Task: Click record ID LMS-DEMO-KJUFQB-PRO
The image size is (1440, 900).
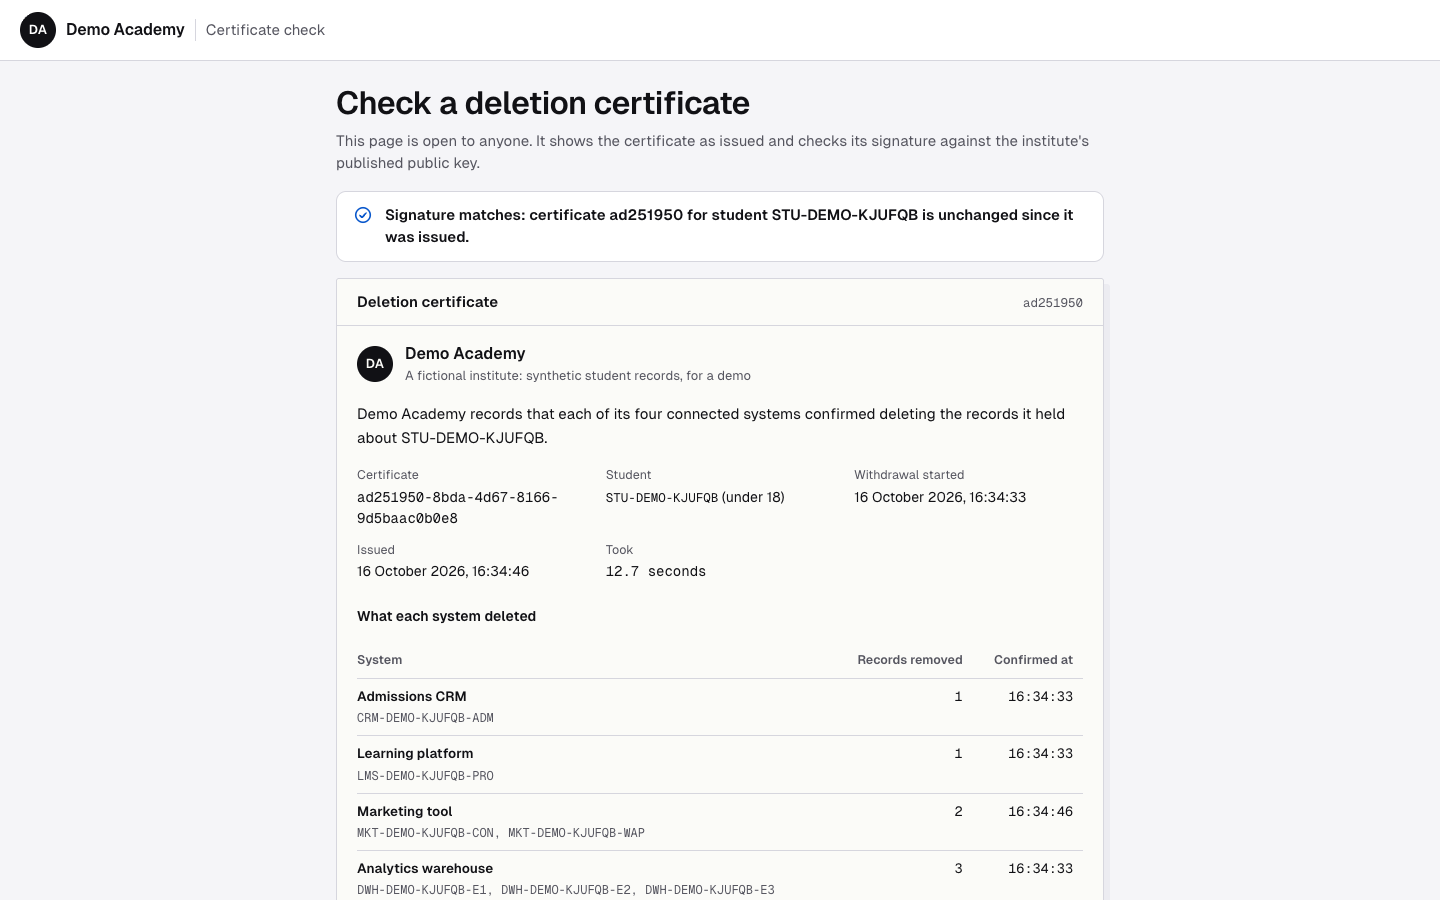Action: [425, 776]
